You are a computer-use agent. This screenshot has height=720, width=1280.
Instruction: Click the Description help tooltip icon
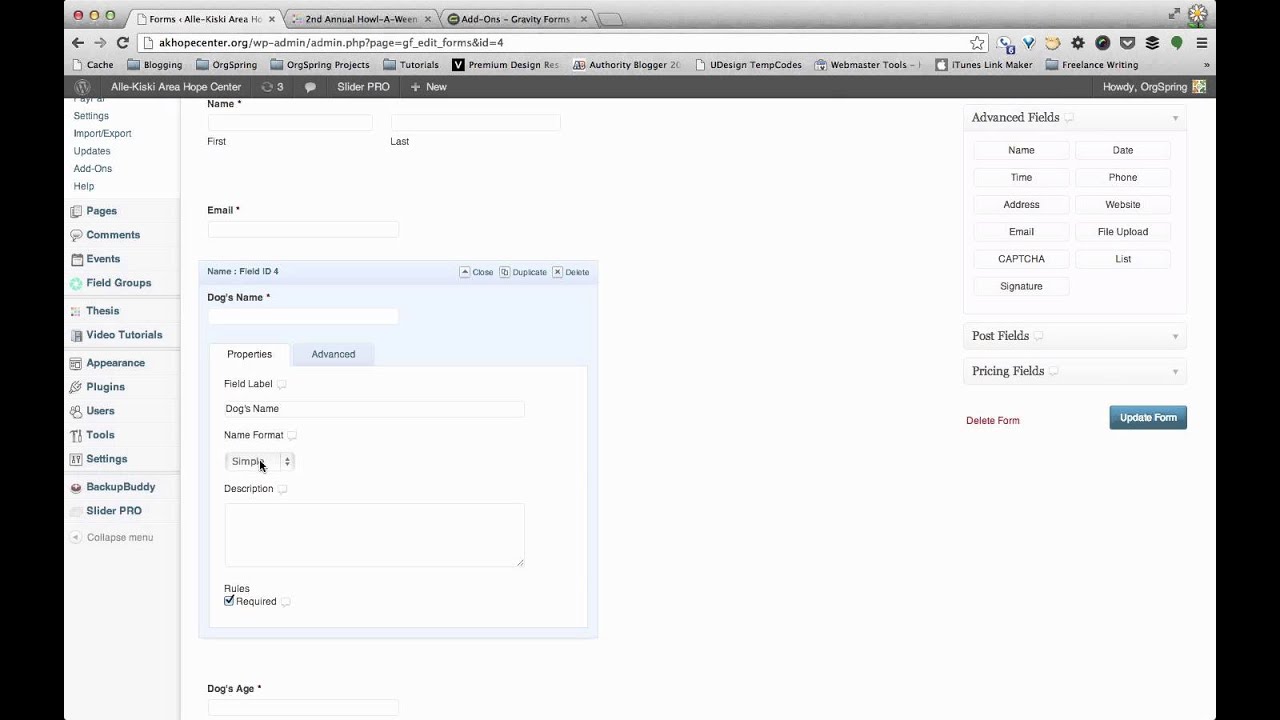[282, 489]
